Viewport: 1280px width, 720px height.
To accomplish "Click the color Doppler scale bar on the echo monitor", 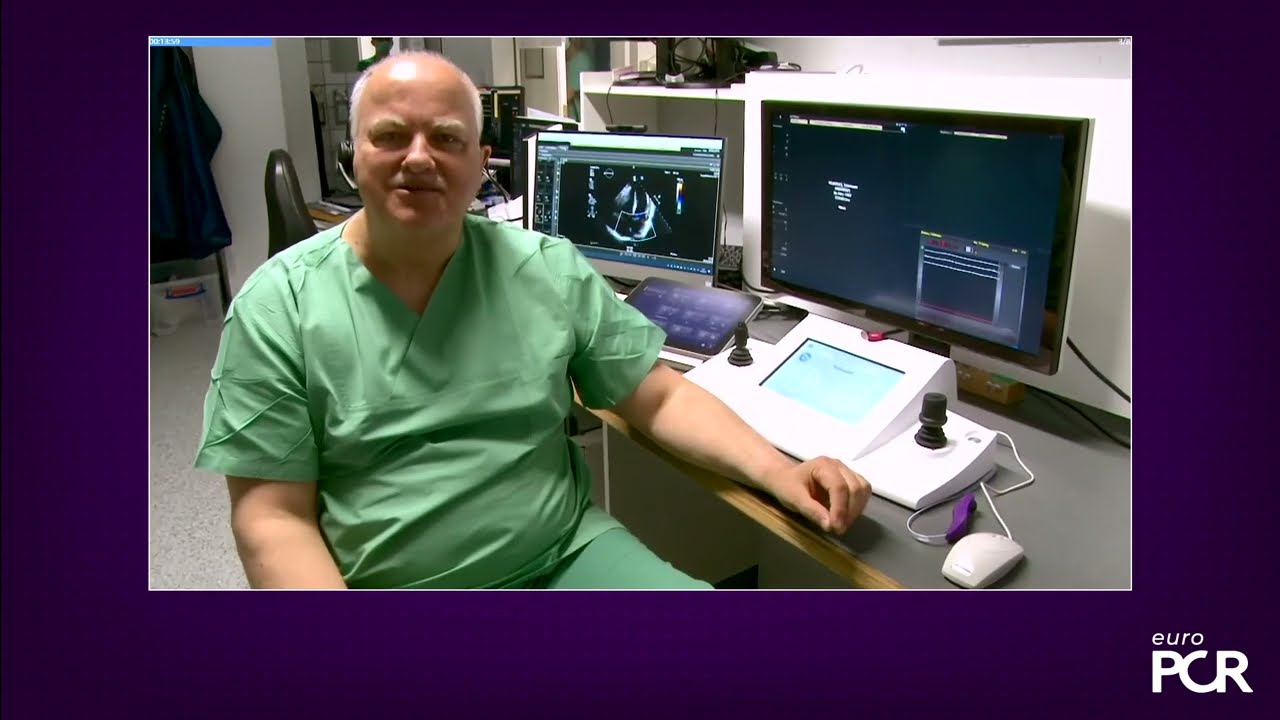I will pos(681,196).
